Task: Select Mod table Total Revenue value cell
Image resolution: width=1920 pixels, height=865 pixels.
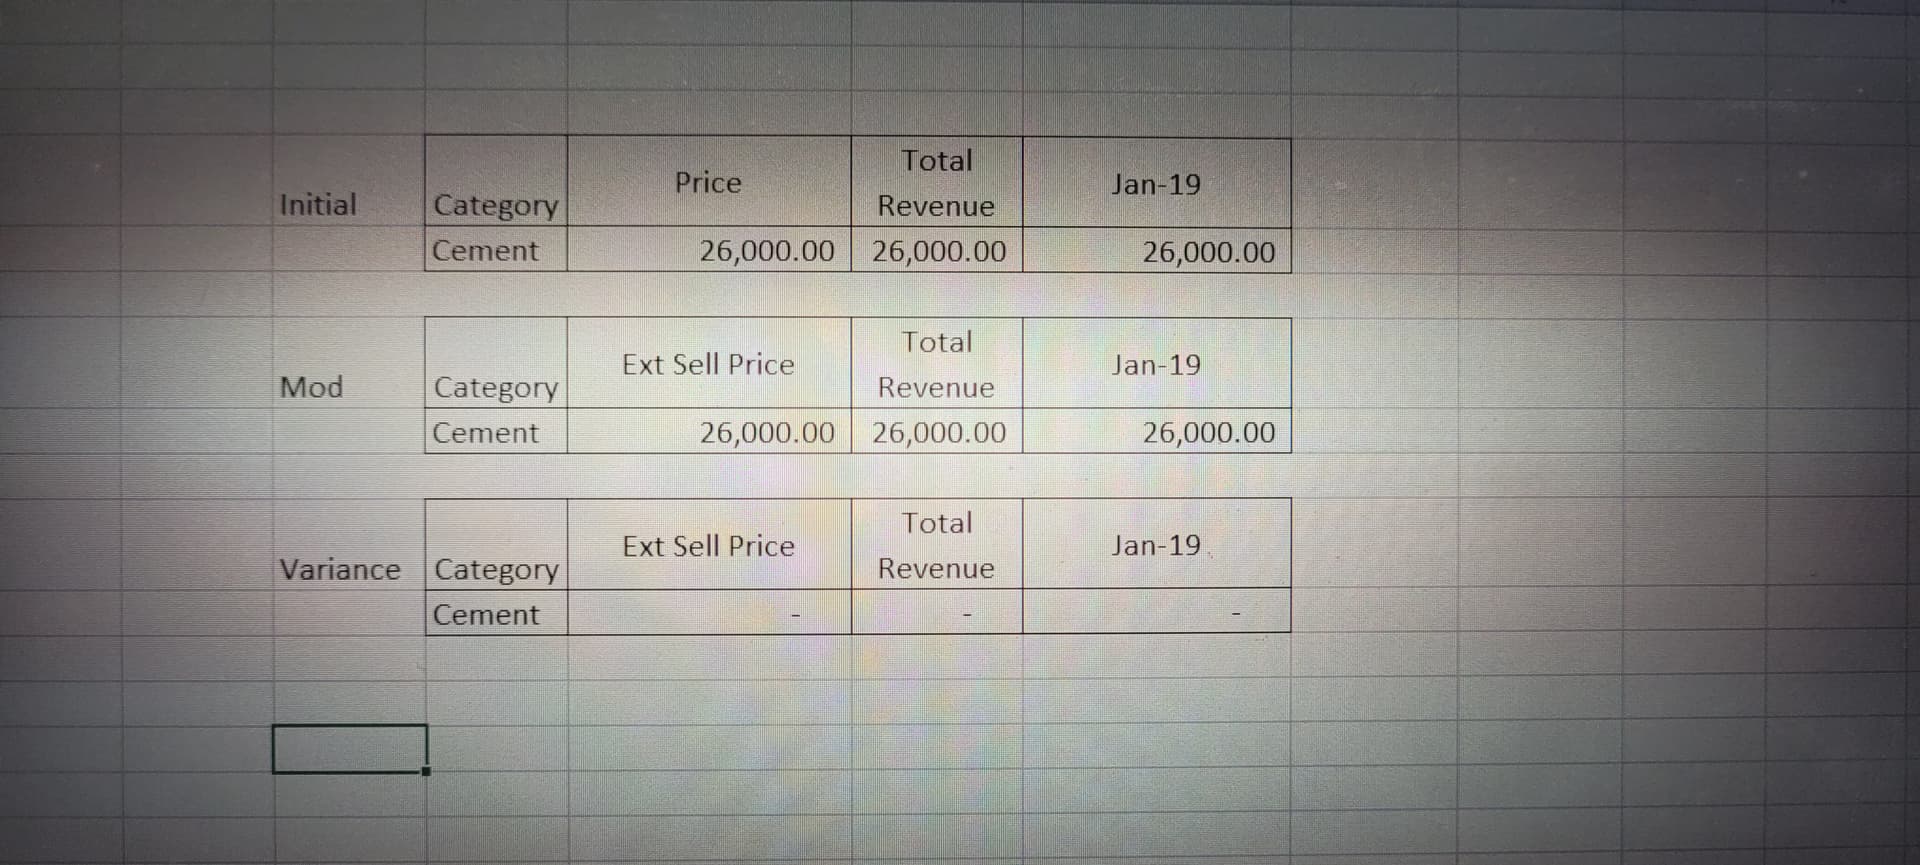Action: 937,432
